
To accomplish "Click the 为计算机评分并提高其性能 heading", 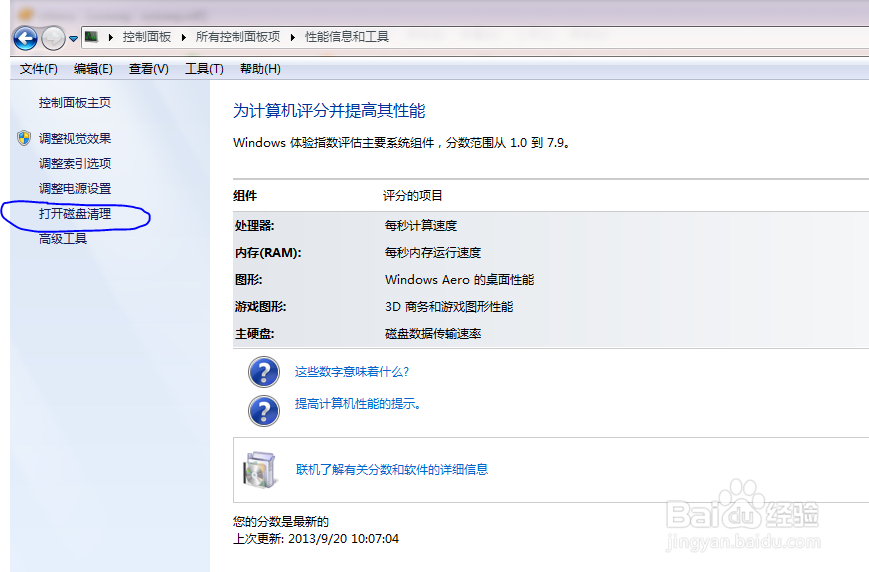I will click(x=329, y=111).
